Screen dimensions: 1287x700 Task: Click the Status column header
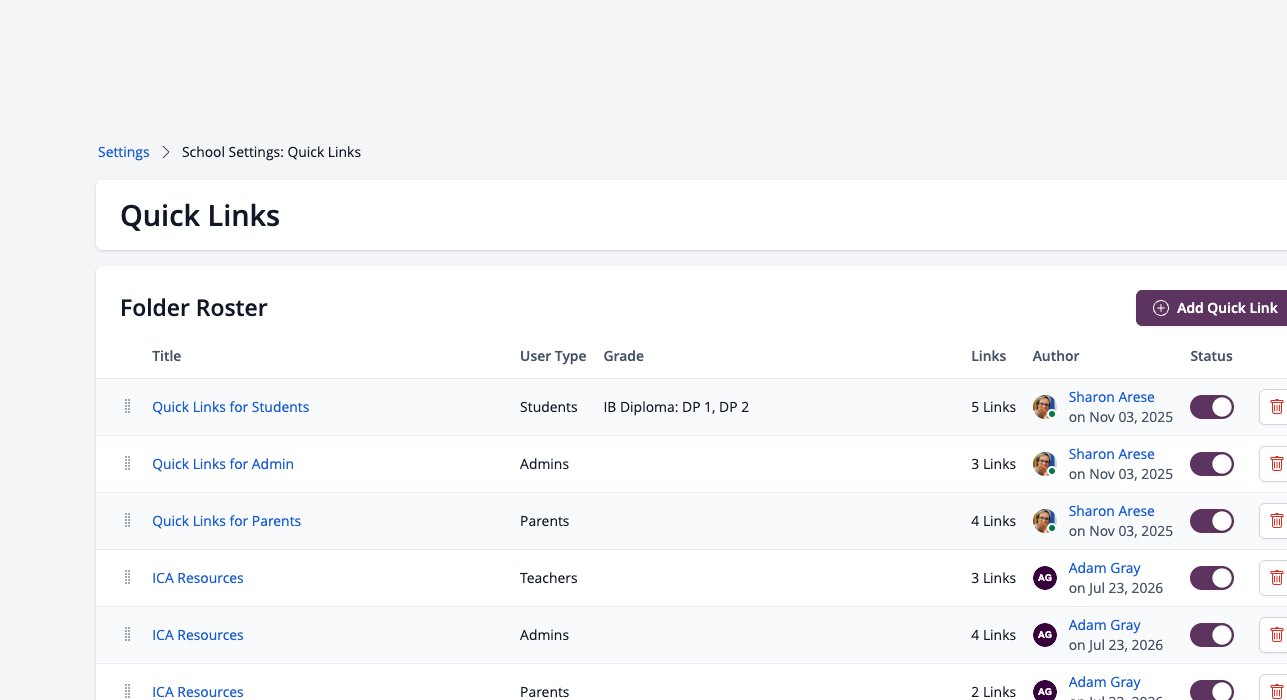[x=1211, y=356]
